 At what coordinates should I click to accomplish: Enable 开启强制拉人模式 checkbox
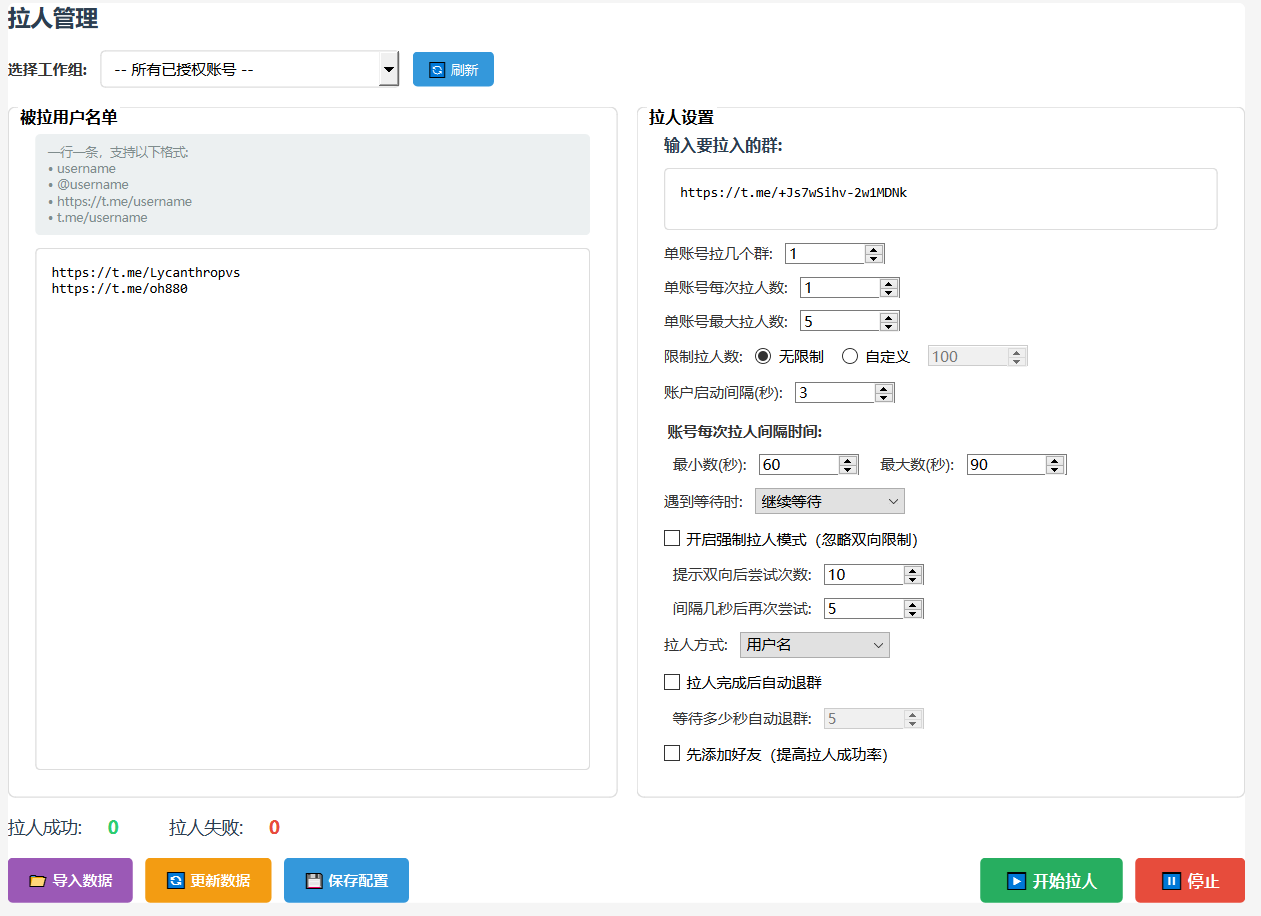coord(672,539)
